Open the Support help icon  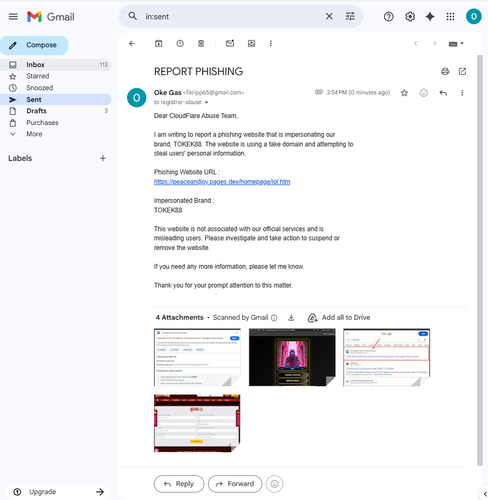(389, 17)
